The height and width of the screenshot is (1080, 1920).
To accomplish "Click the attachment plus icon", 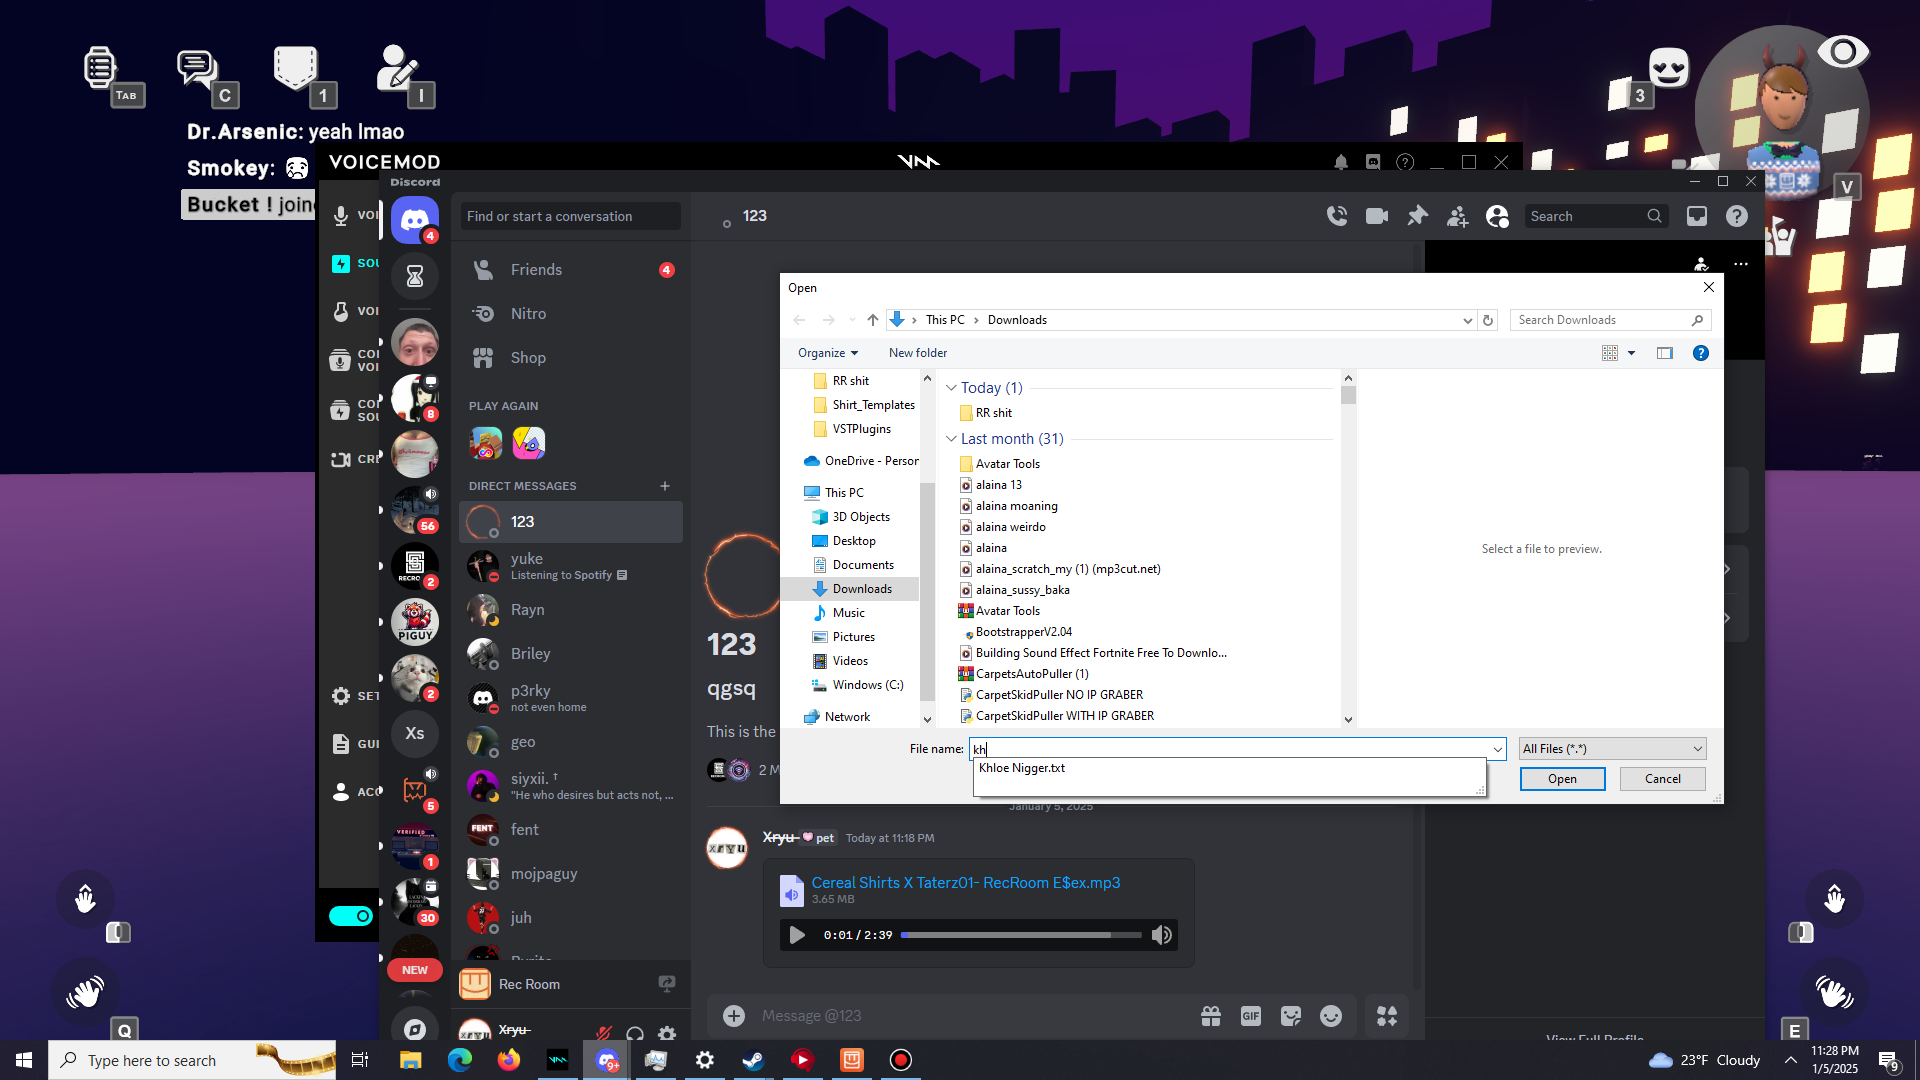I will click(x=734, y=1016).
